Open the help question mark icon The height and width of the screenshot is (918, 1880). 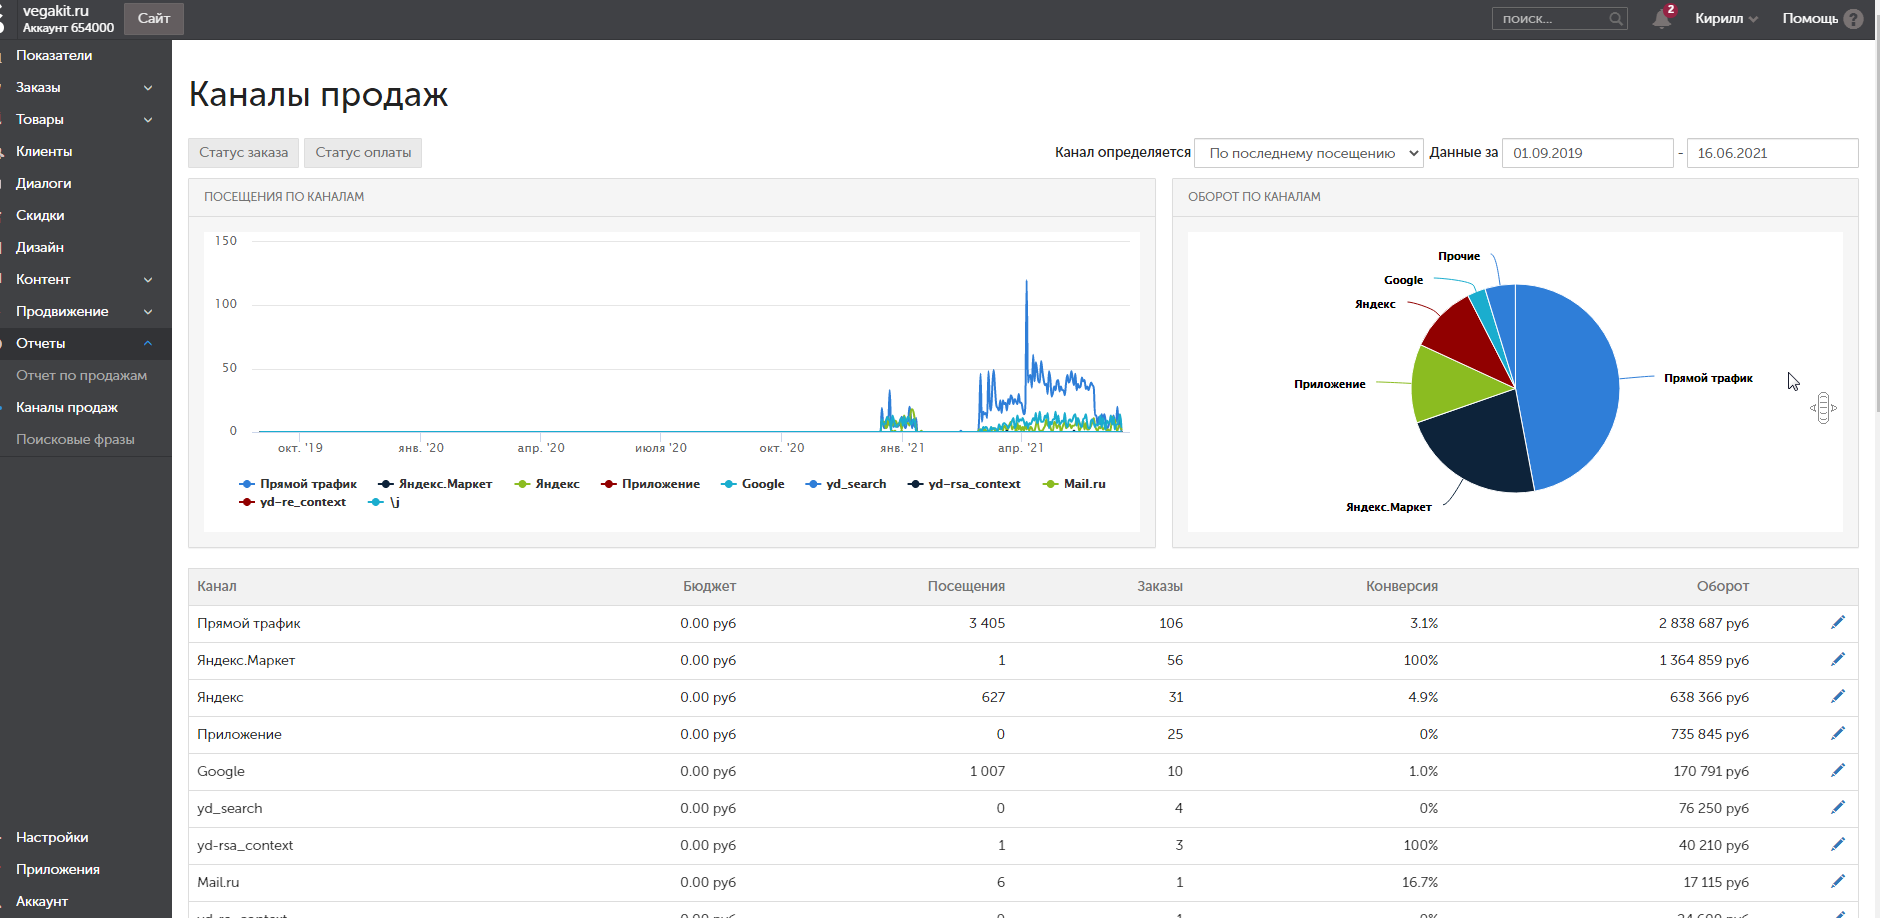1853,19
